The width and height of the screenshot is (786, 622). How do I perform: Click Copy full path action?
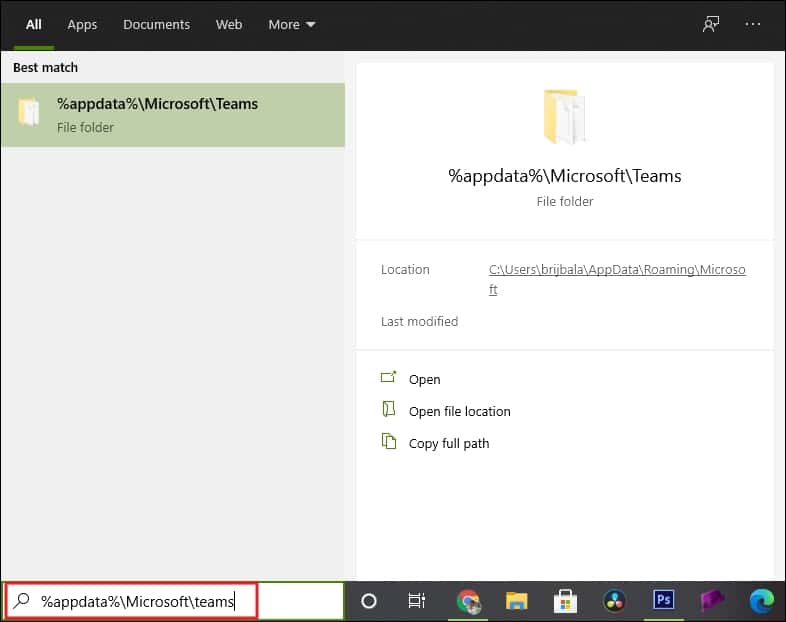[448, 443]
